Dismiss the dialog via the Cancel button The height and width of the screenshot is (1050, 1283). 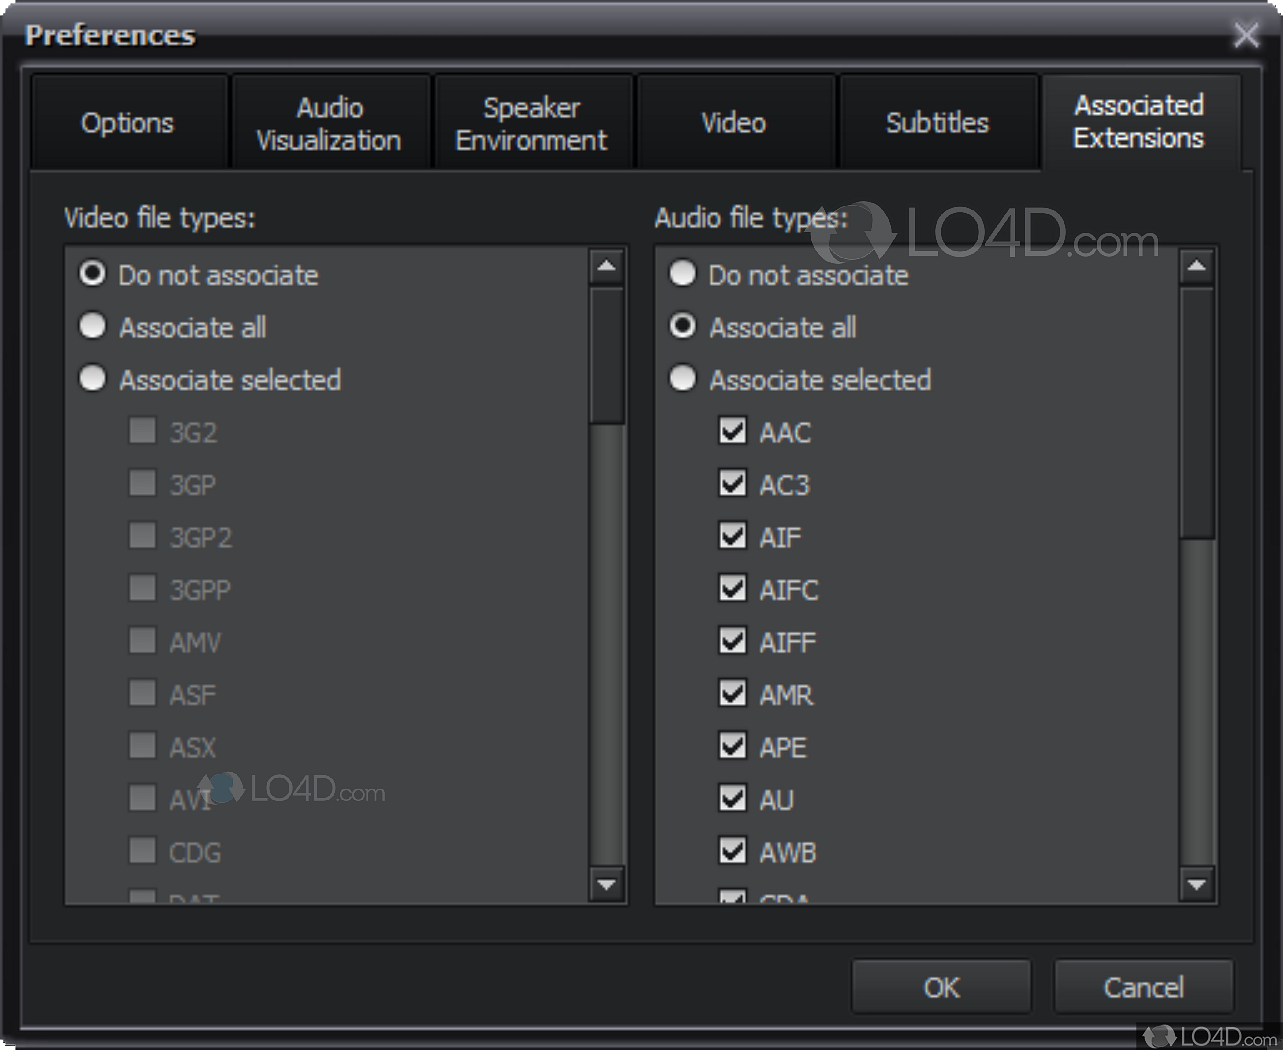click(x=1143, y=986)
